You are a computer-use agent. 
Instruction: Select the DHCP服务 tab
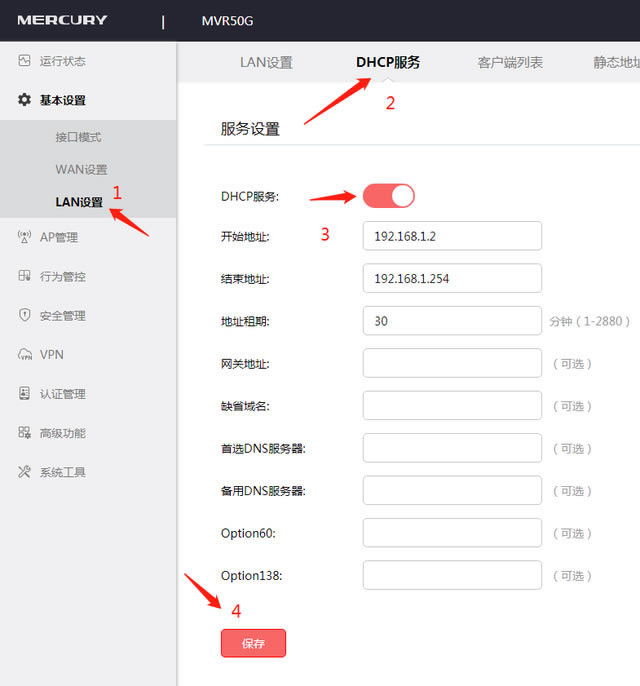(388, 62)
